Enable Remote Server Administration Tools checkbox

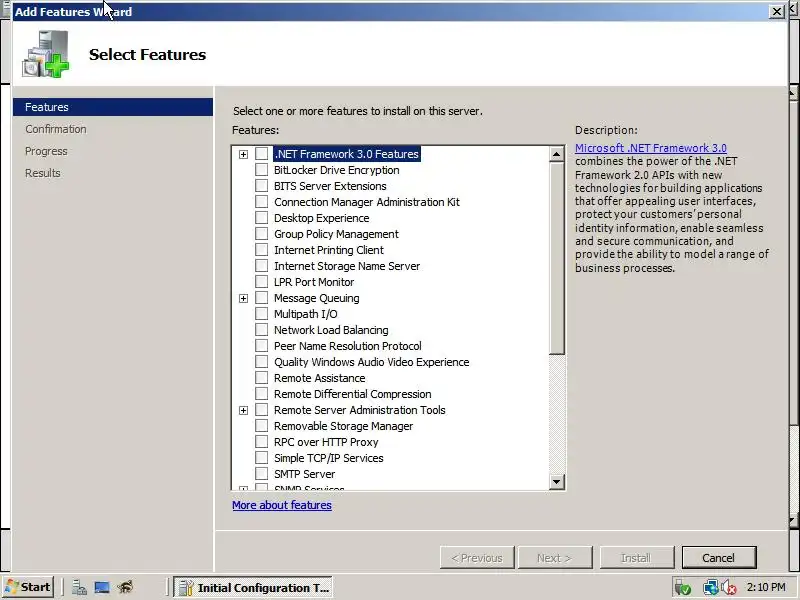pyautogui.click(x=261, y=410)
